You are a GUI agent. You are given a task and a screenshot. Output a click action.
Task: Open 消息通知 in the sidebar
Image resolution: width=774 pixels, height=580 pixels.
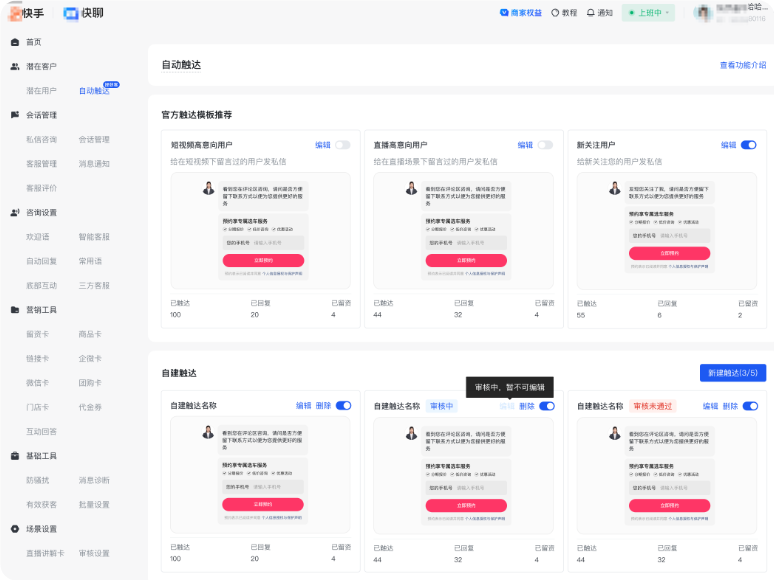[x=94, y=163]
